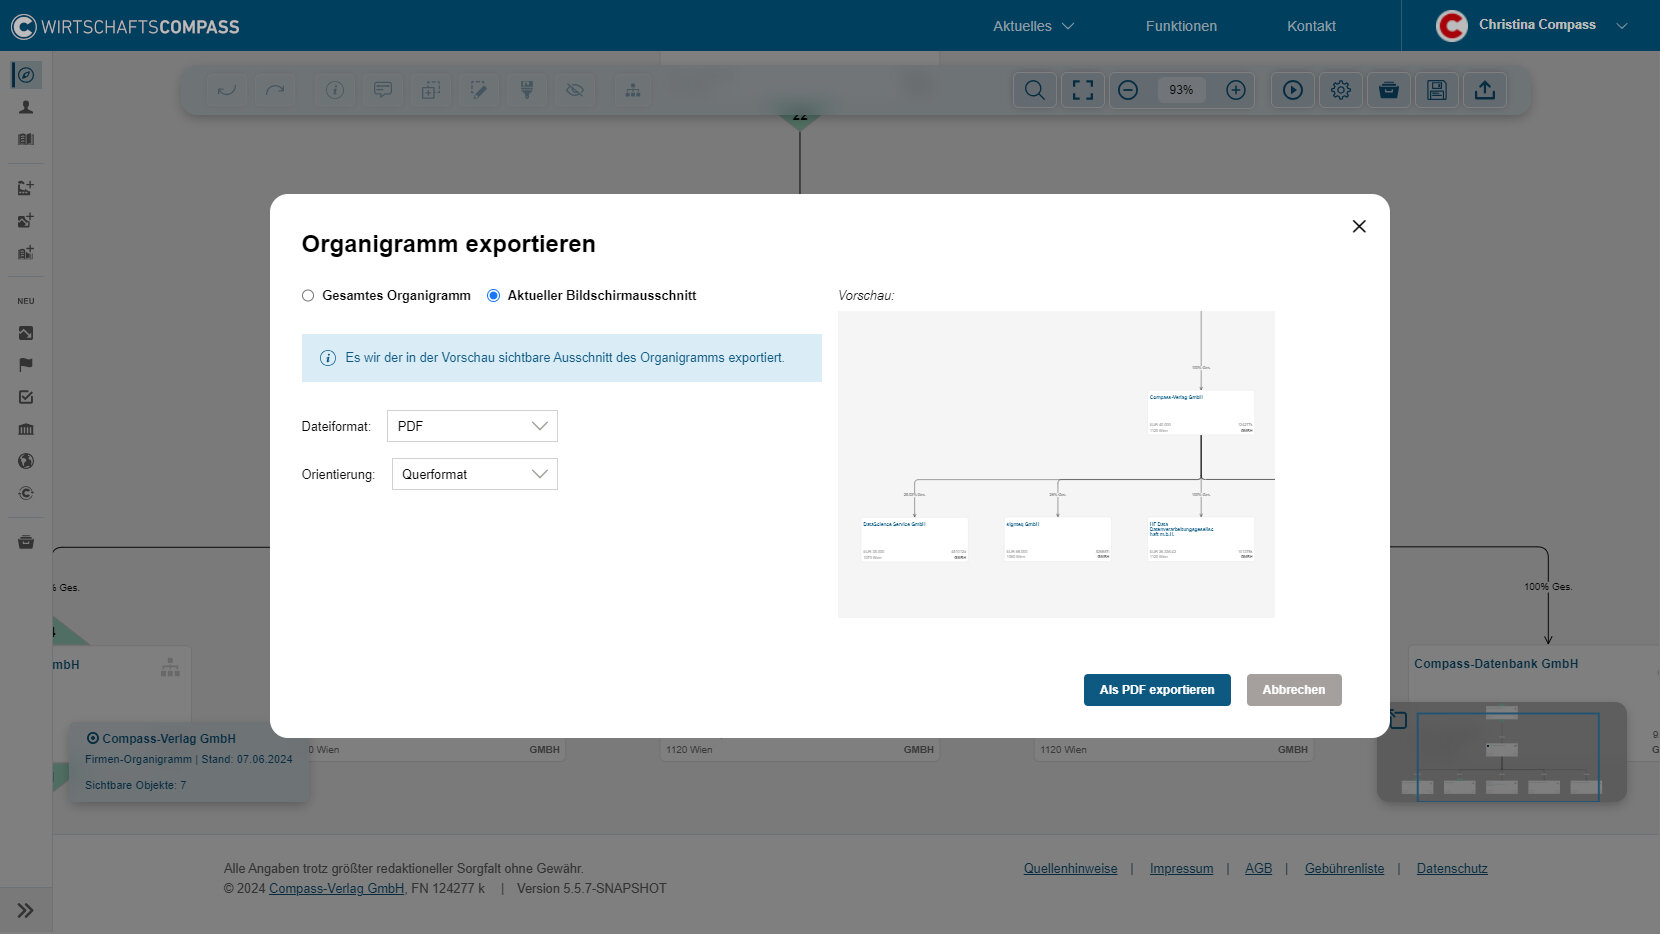The image size is (1660, 934).
Task: Select Aktueller Bildschirmausschnitt radio option
Action: point(493,296)
